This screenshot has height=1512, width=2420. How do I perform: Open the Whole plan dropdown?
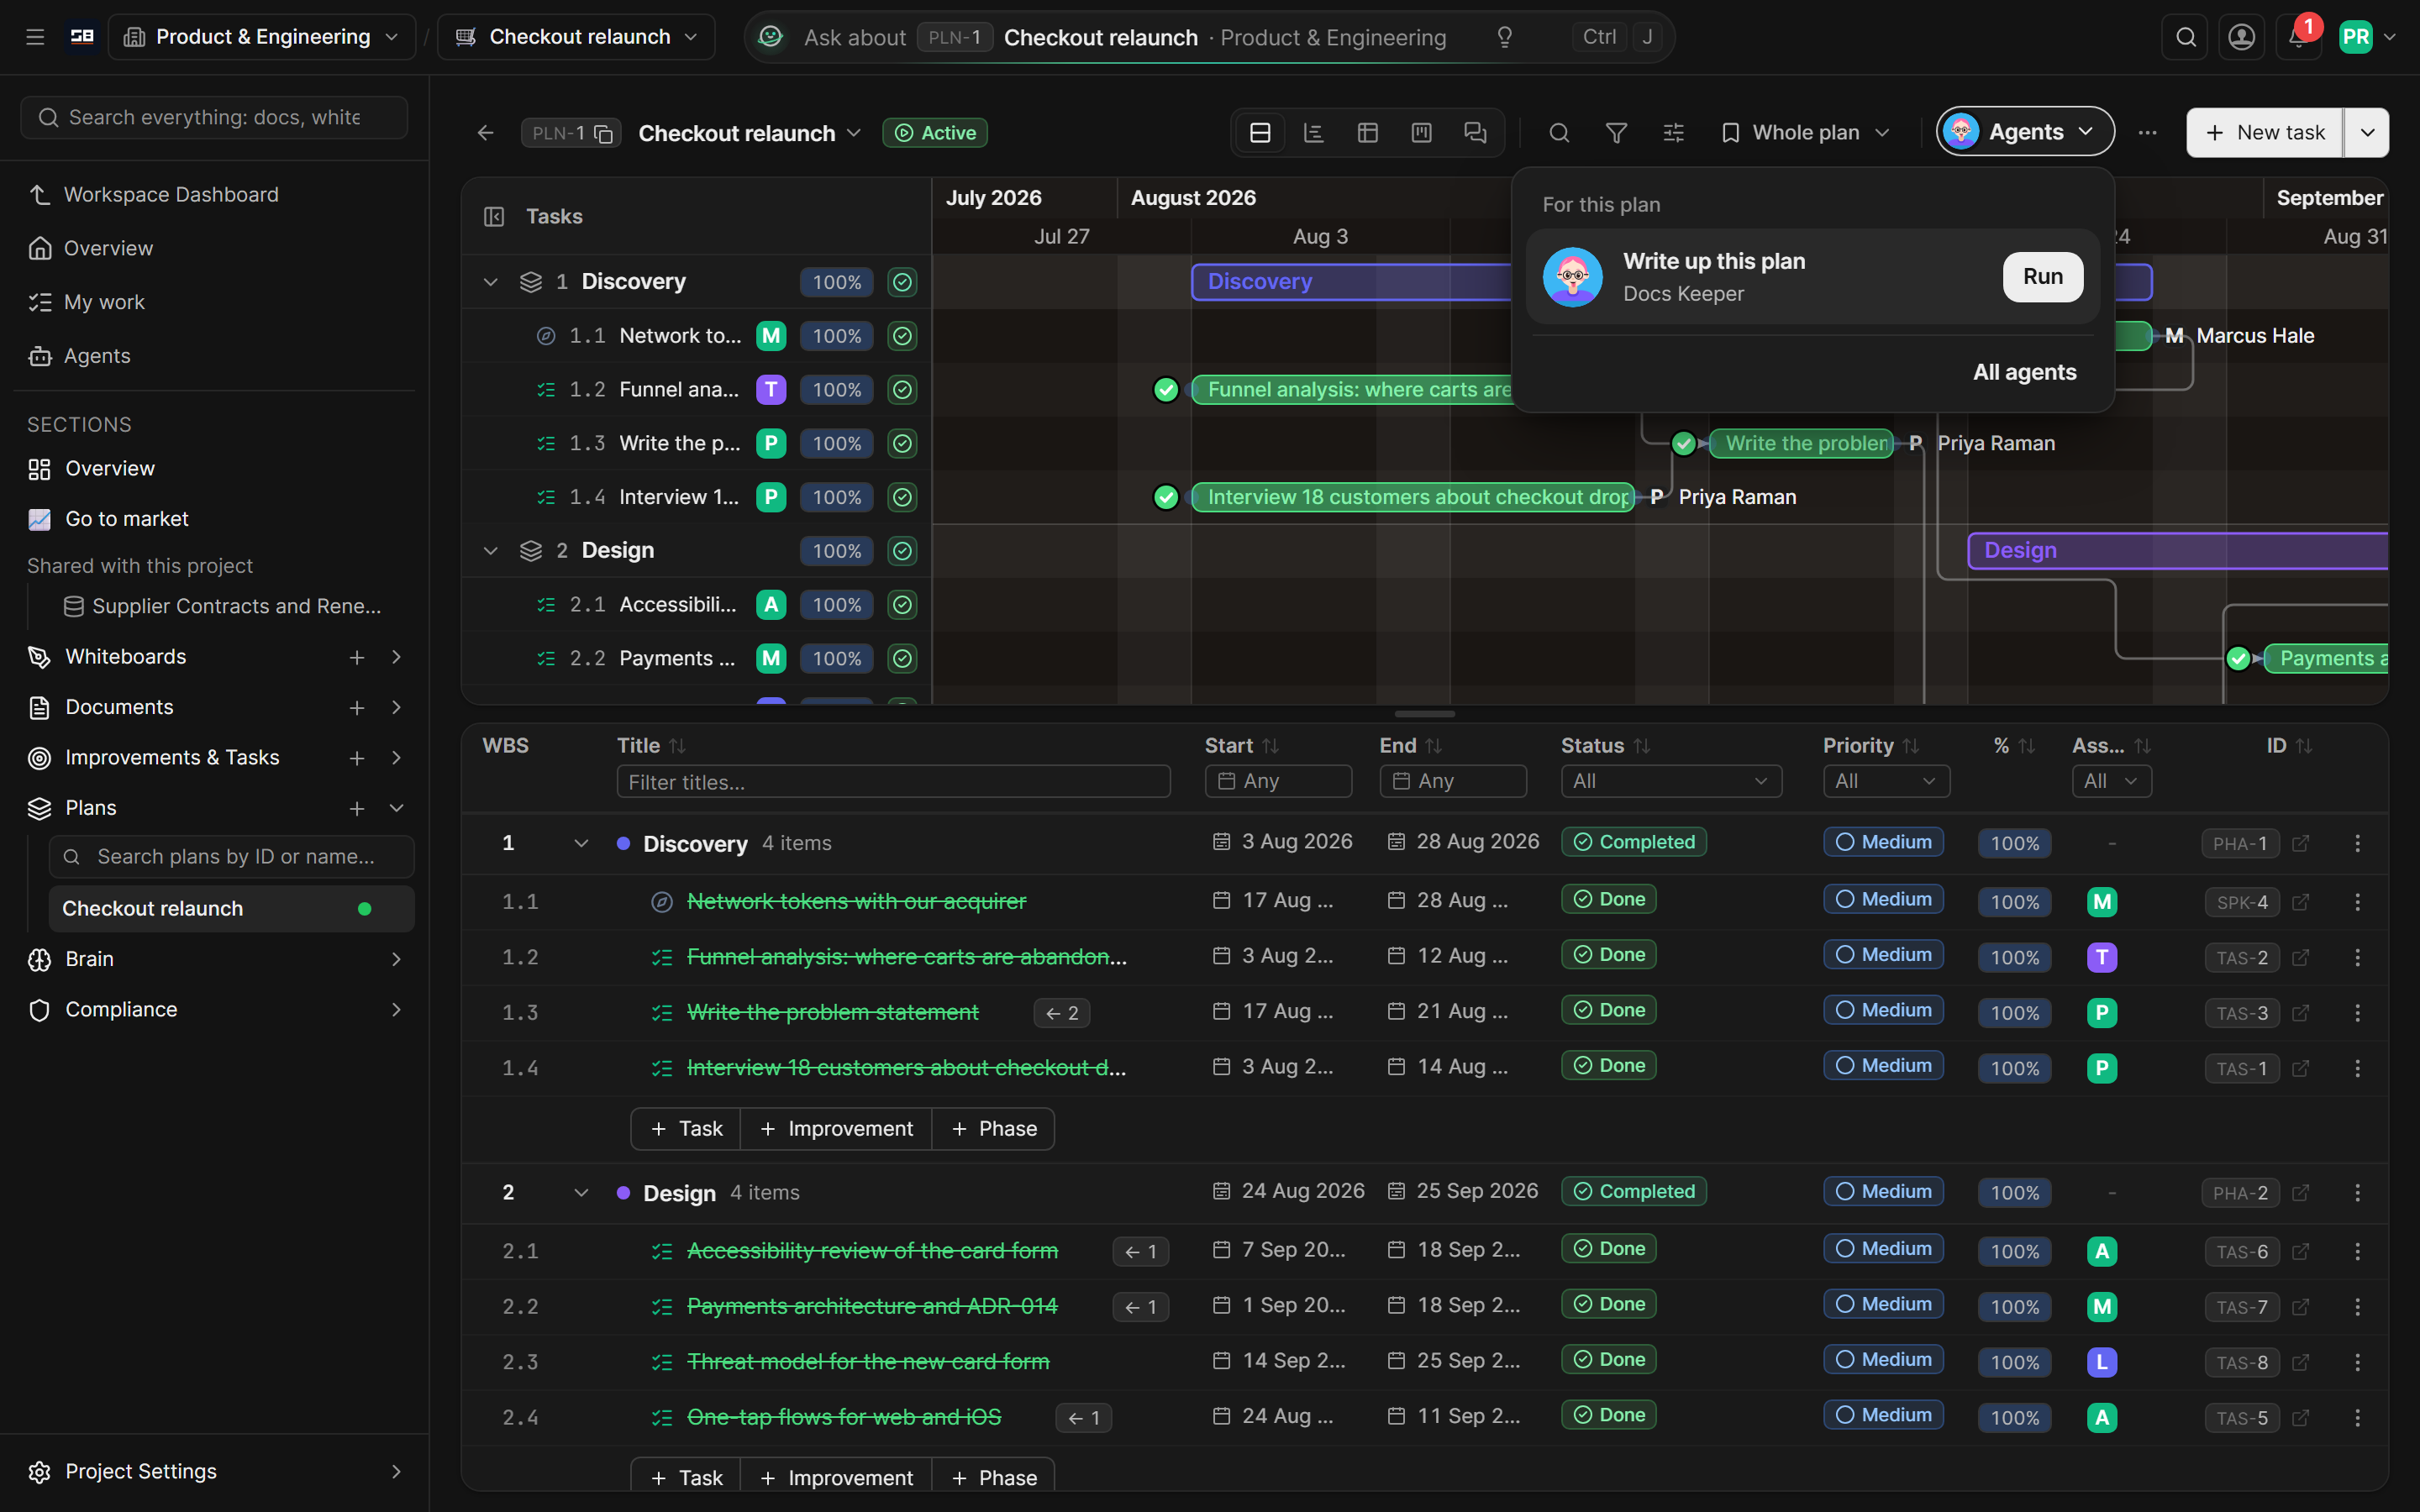(1806, 133)
